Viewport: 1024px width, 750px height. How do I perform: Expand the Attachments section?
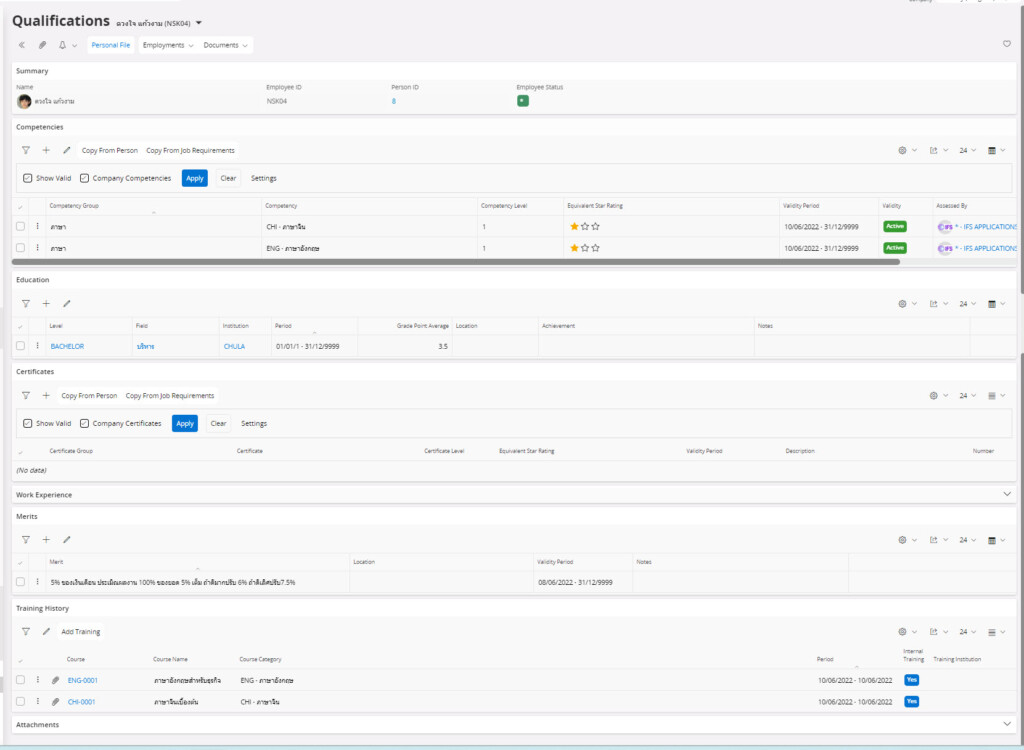[x=1006, y=724]
